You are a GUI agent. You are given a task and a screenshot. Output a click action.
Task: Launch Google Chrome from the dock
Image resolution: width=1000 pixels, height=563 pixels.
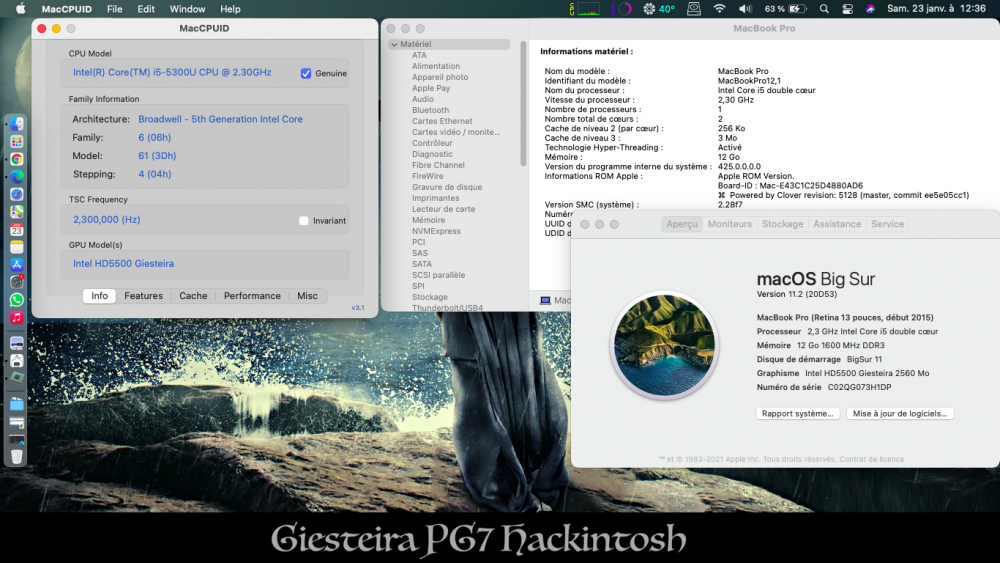click(17, 159)
